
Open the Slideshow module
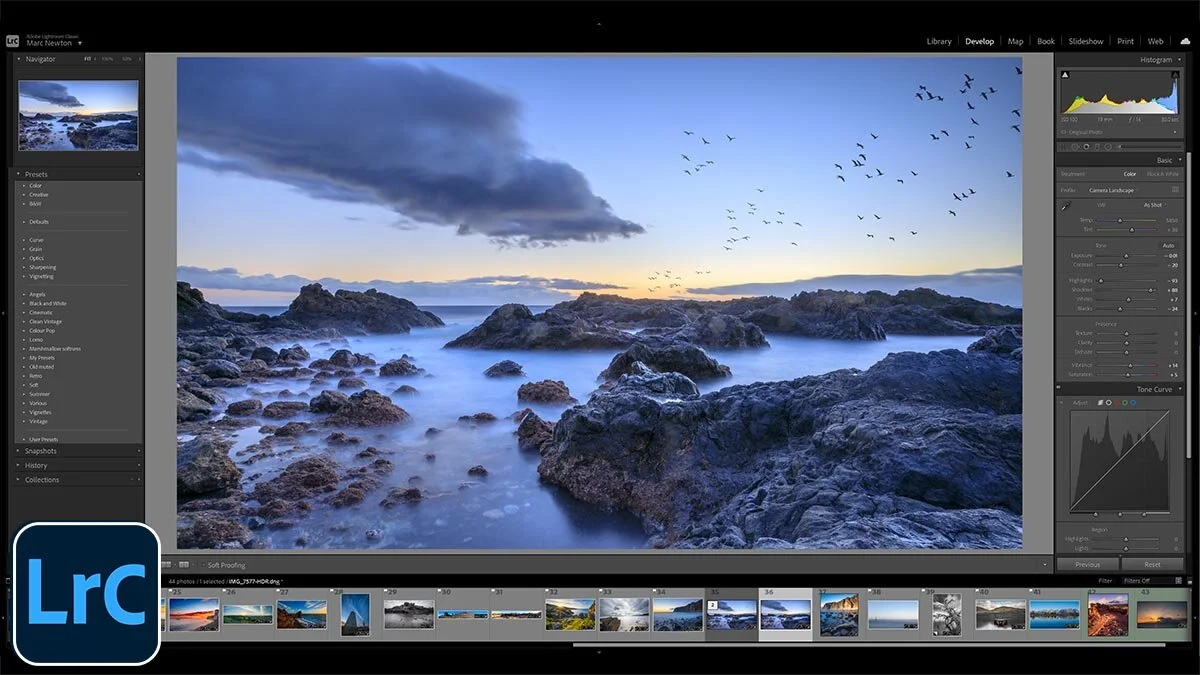coord(1084,41)
